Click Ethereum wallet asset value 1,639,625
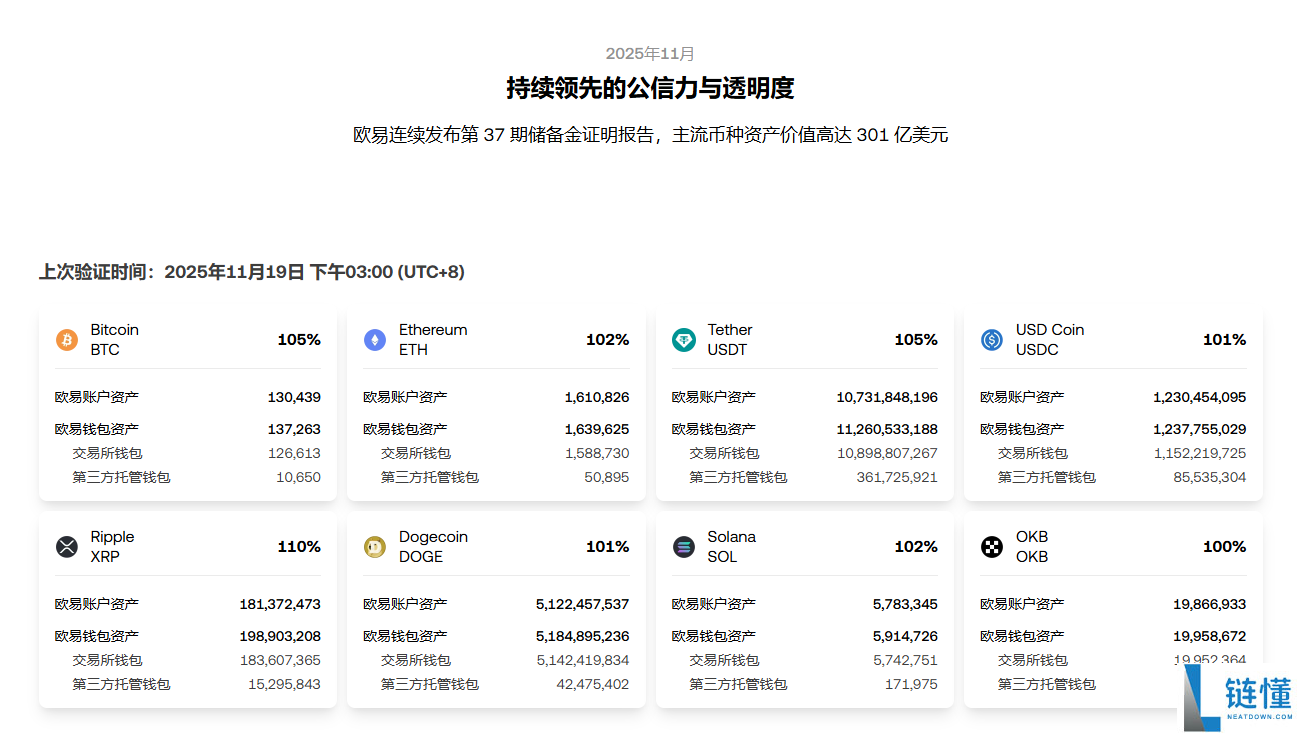 coord(597,429)
